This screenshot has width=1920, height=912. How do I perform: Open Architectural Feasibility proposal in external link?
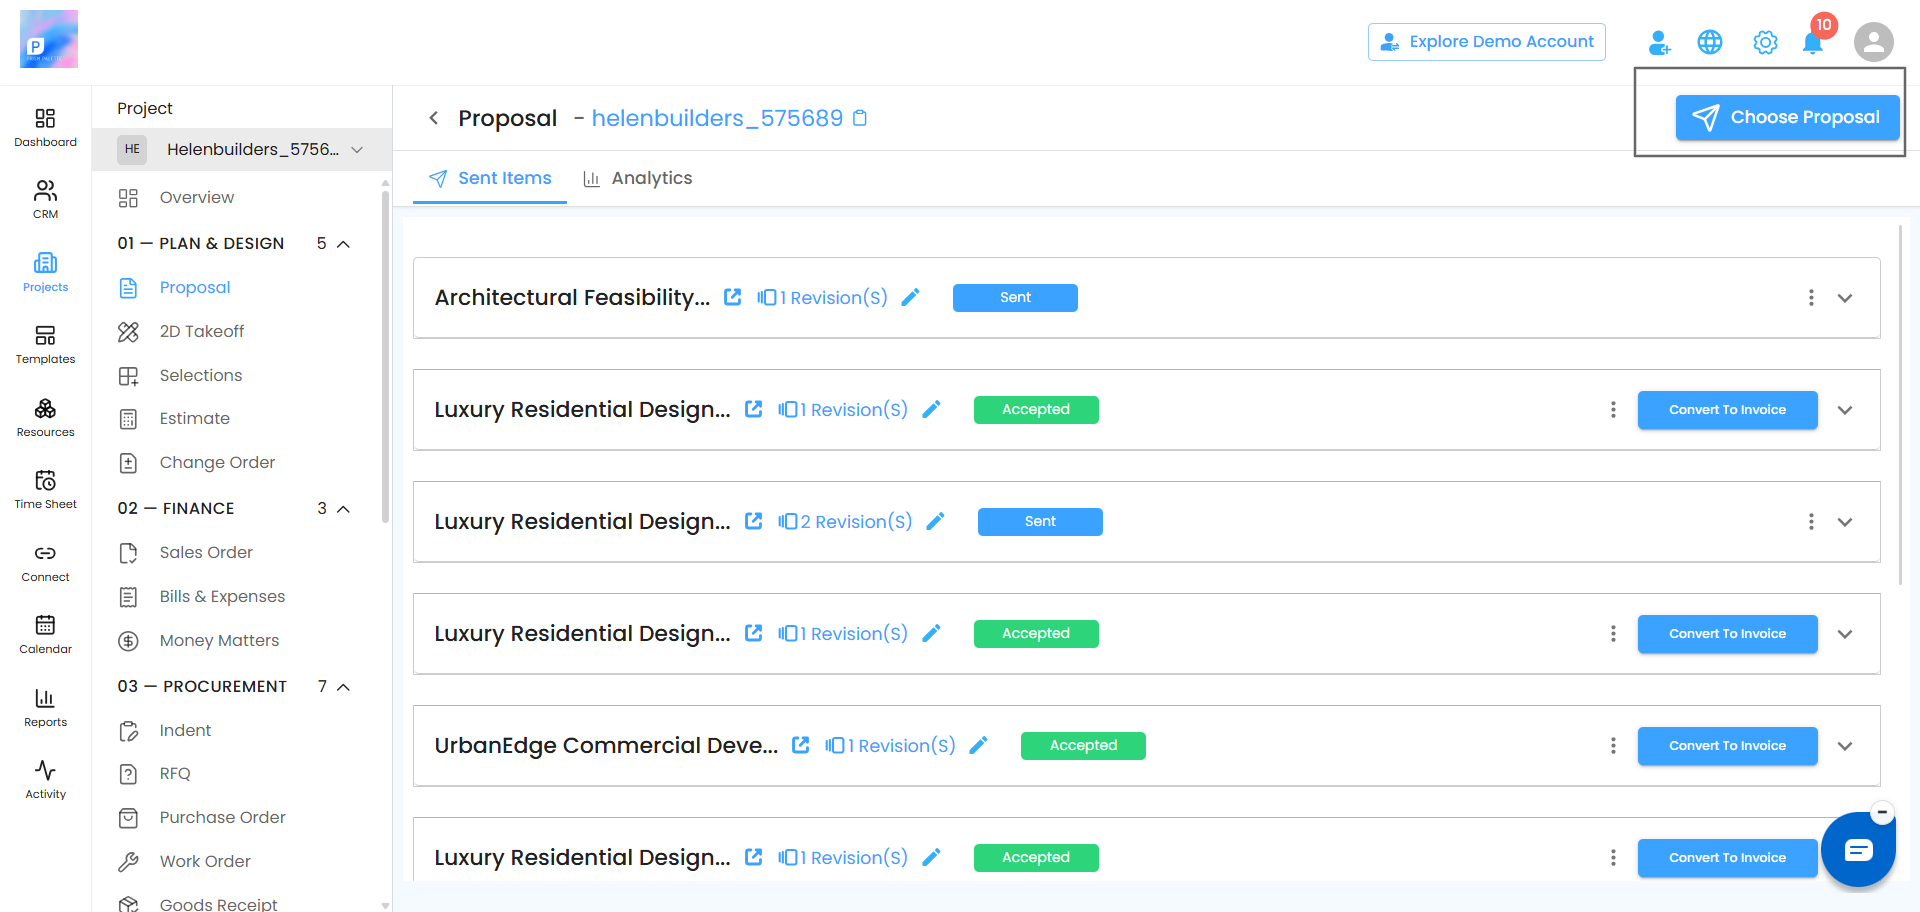click(733, 297)
